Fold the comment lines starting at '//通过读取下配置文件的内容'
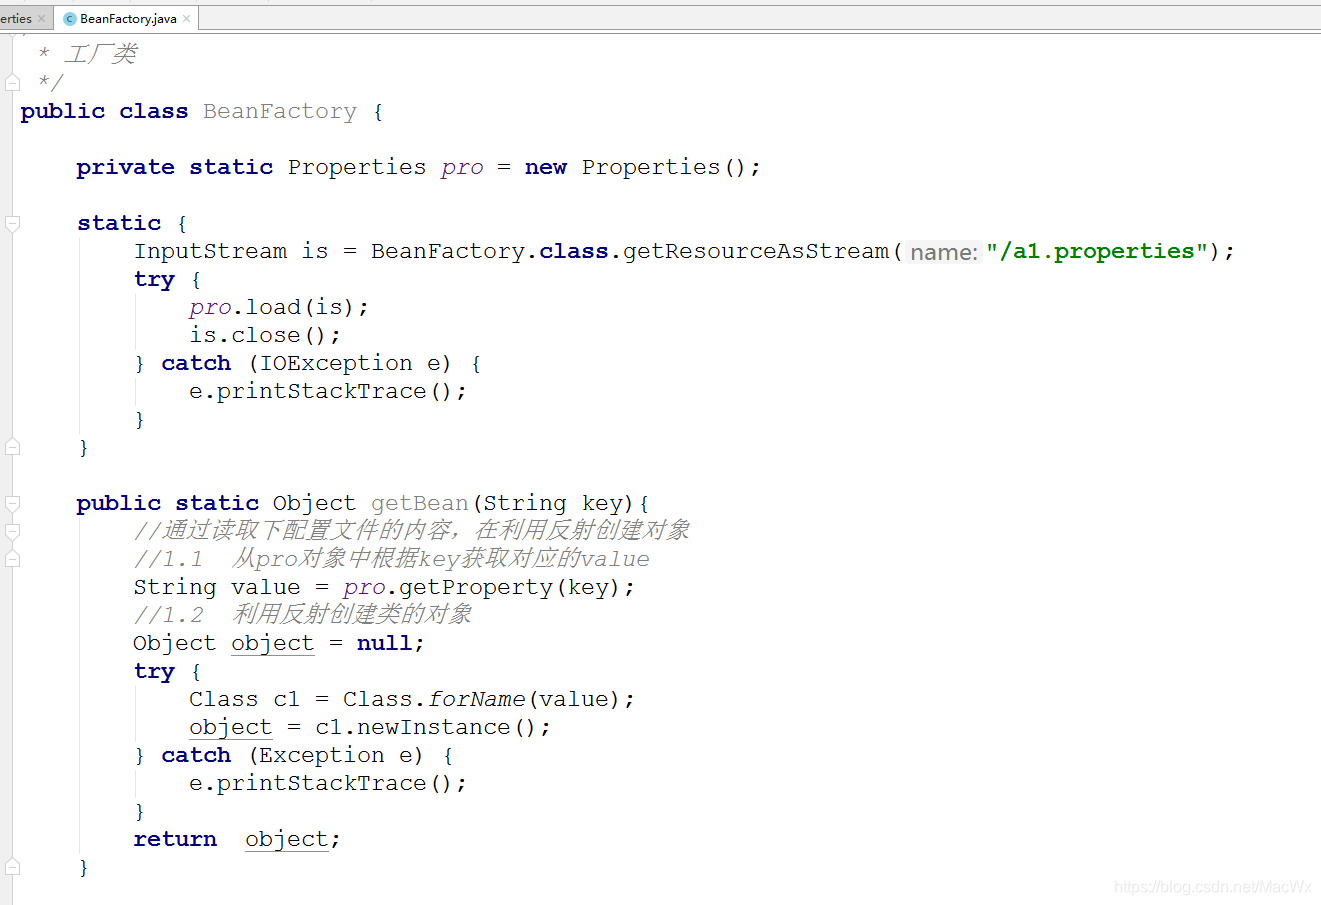Image resolution: width=1321 pixels, height=905 pixels. coord(13,531)
